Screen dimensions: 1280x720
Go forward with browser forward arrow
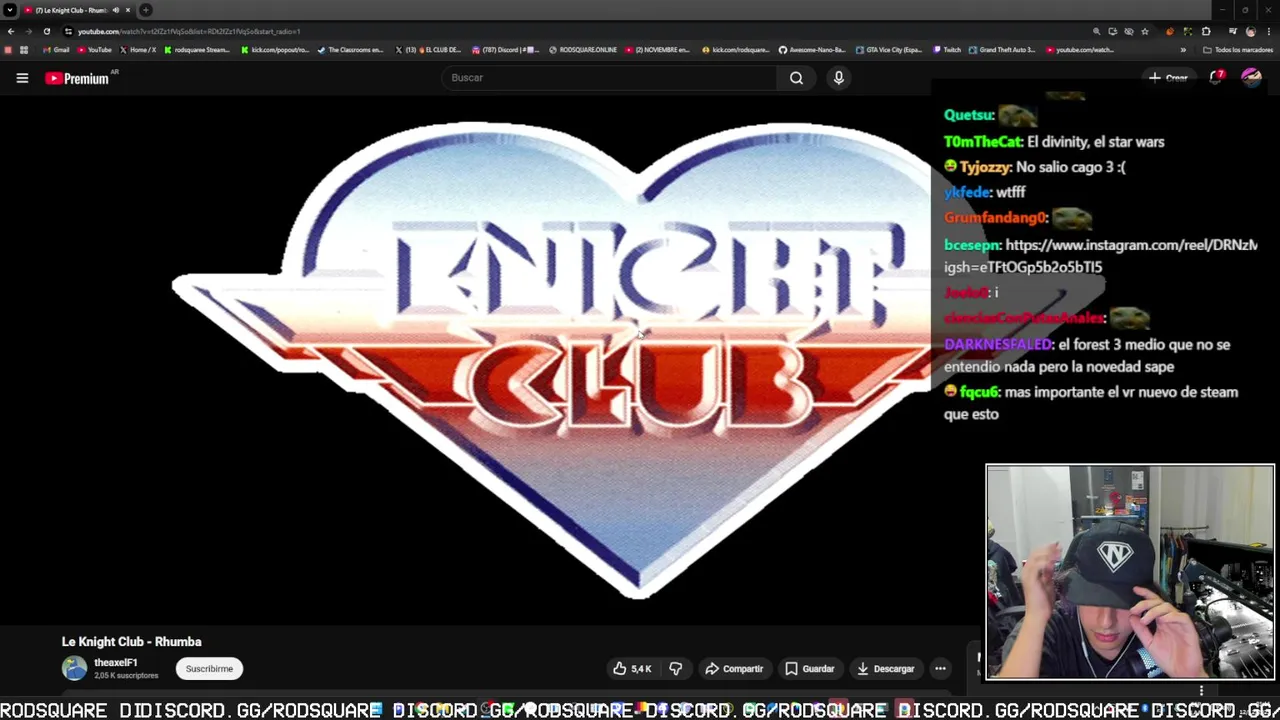(x=28, y=31)
